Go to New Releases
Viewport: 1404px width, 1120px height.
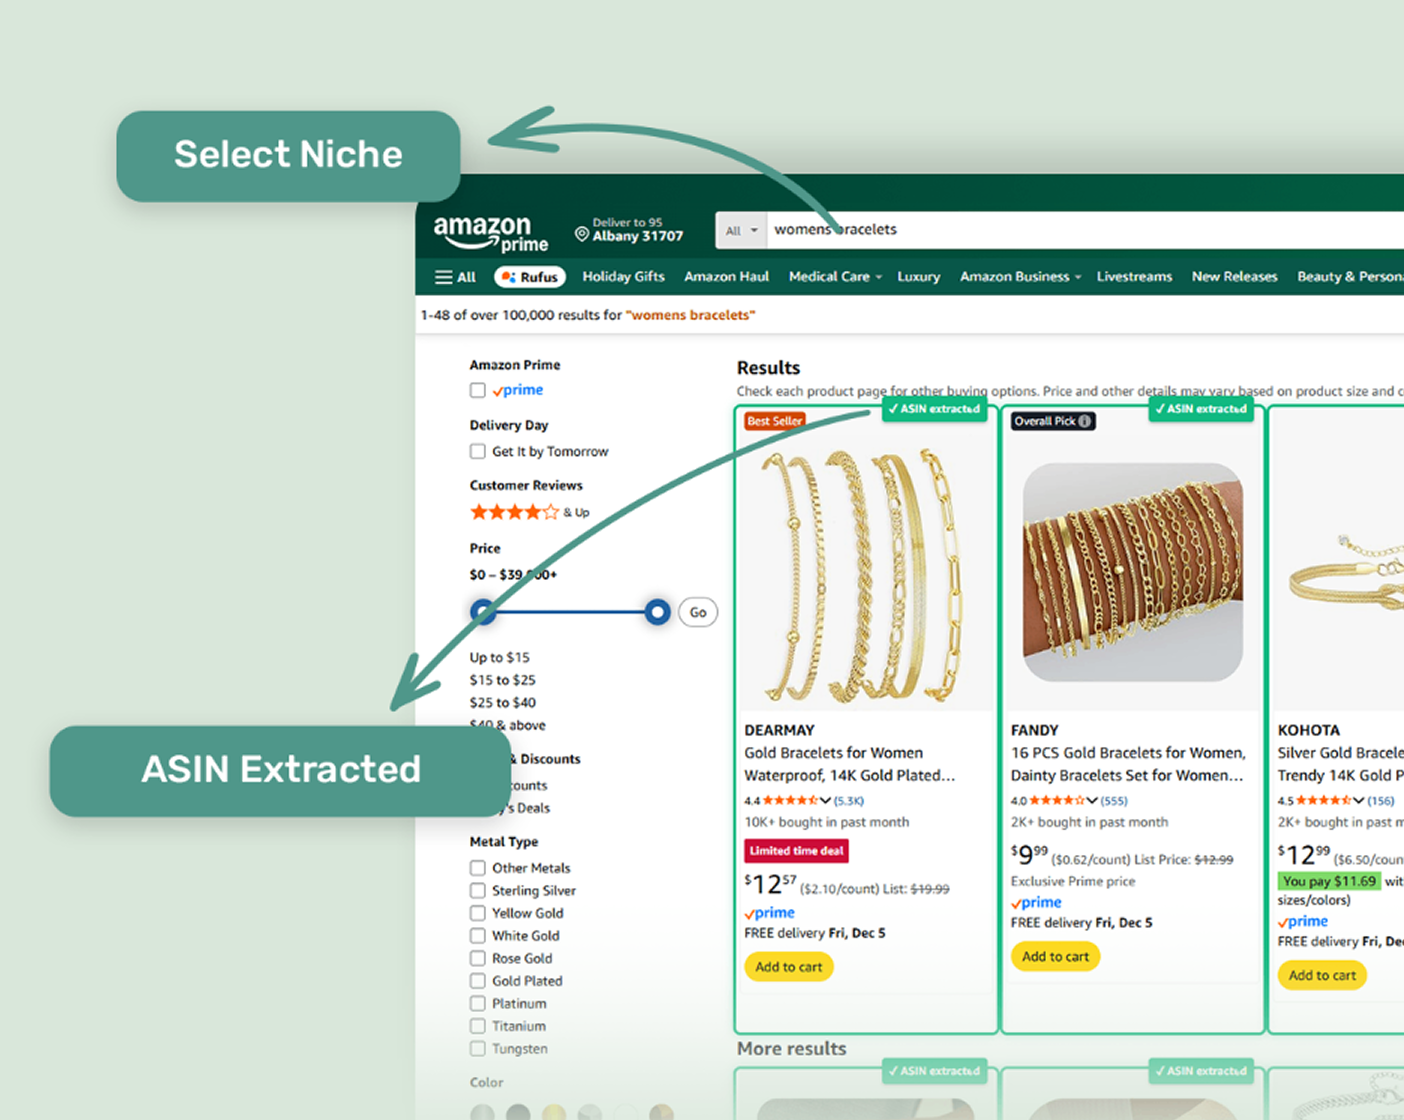(x=1234, y=277)
